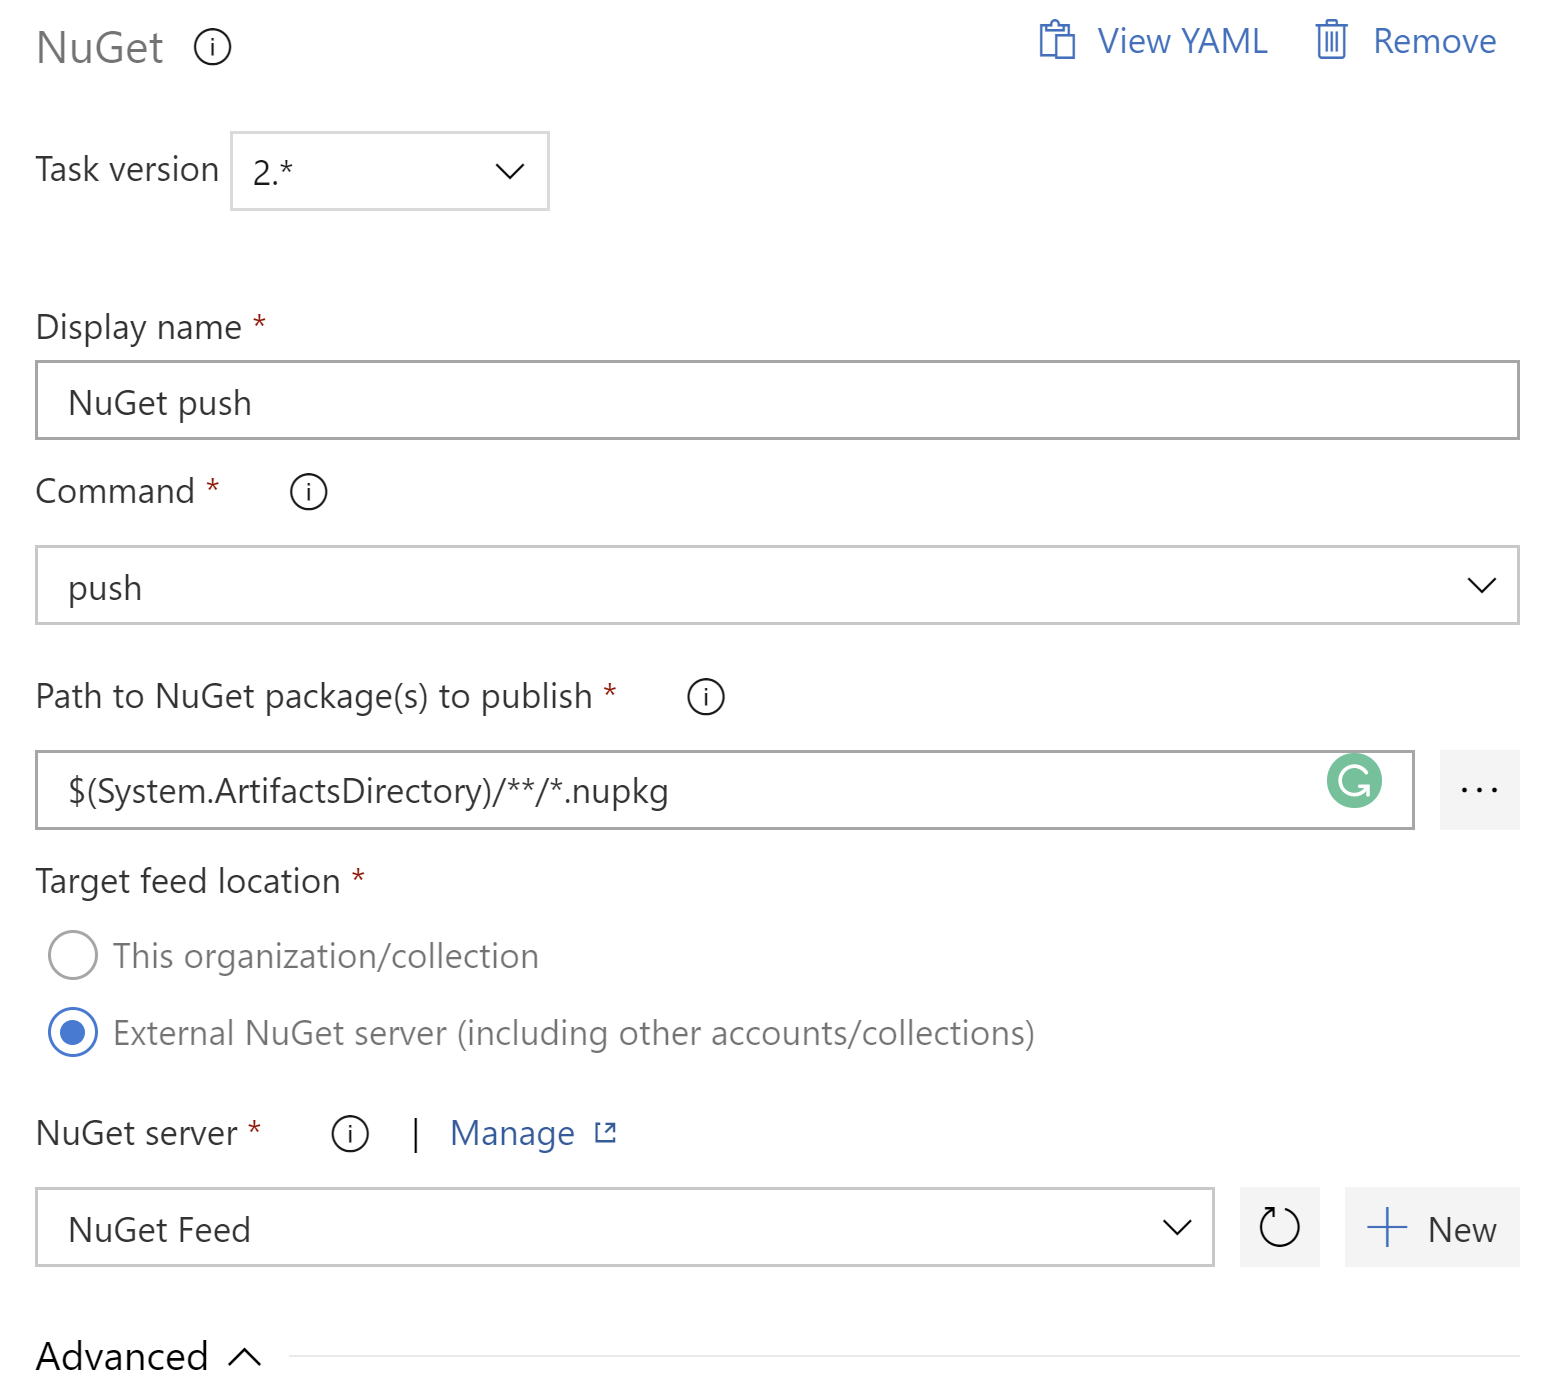Click the Grammarly icon in path field
1564x1398 pixels.
pyautogui.click(x=1354, y=781)
